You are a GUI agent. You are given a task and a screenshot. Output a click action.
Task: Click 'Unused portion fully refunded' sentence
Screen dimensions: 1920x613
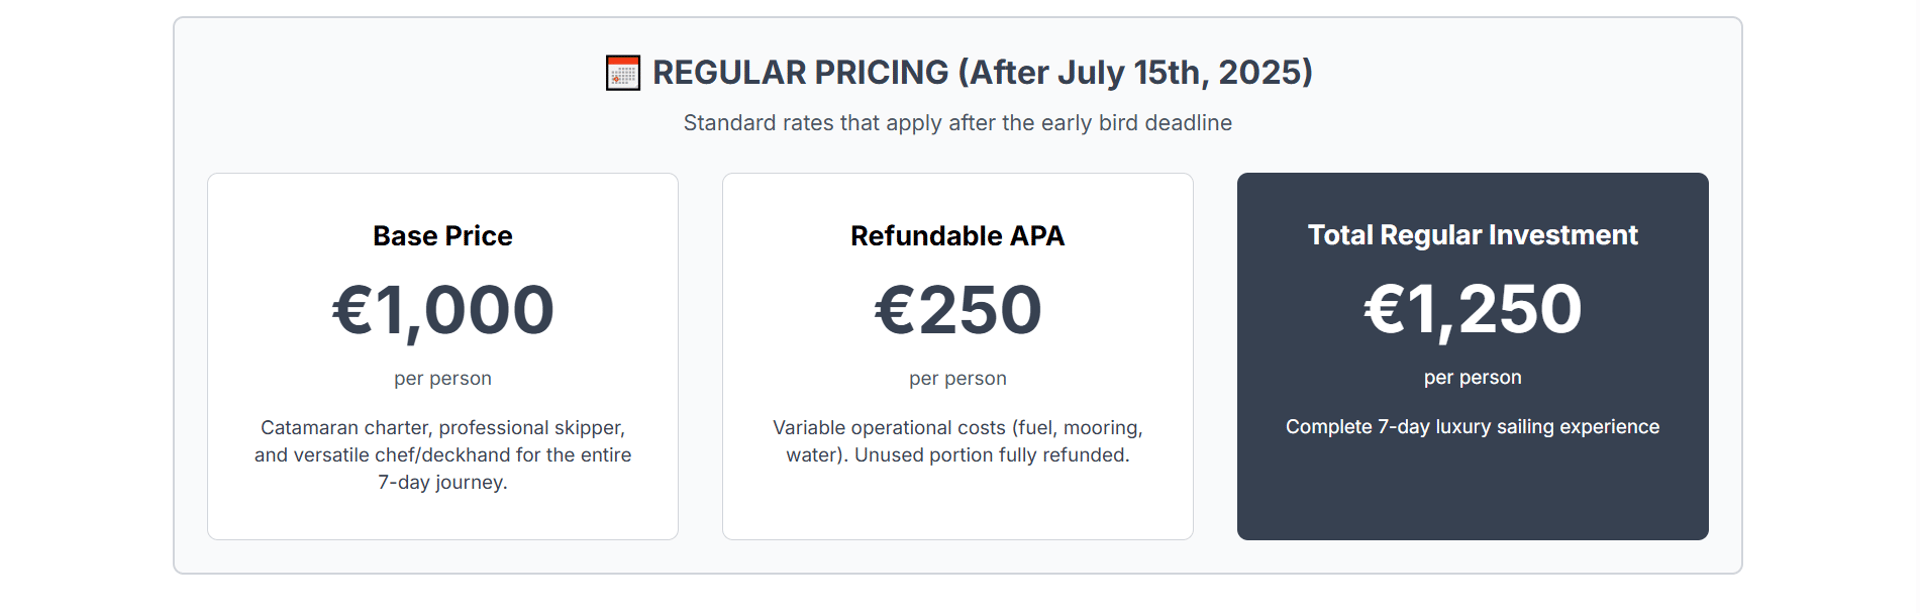(x=992, y=455)
